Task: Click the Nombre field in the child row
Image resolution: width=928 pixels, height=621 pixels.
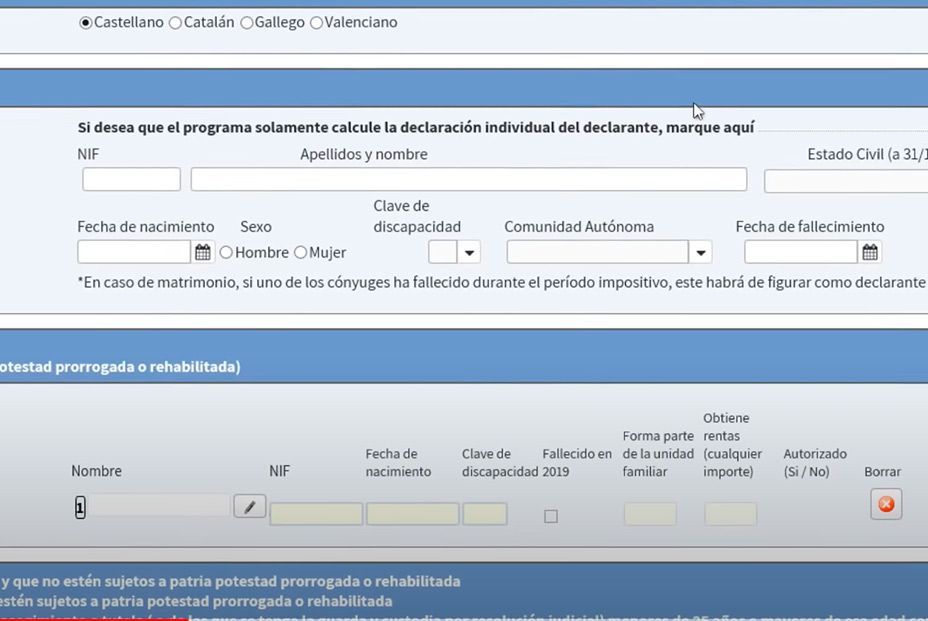Action: (x=160, y=506)
